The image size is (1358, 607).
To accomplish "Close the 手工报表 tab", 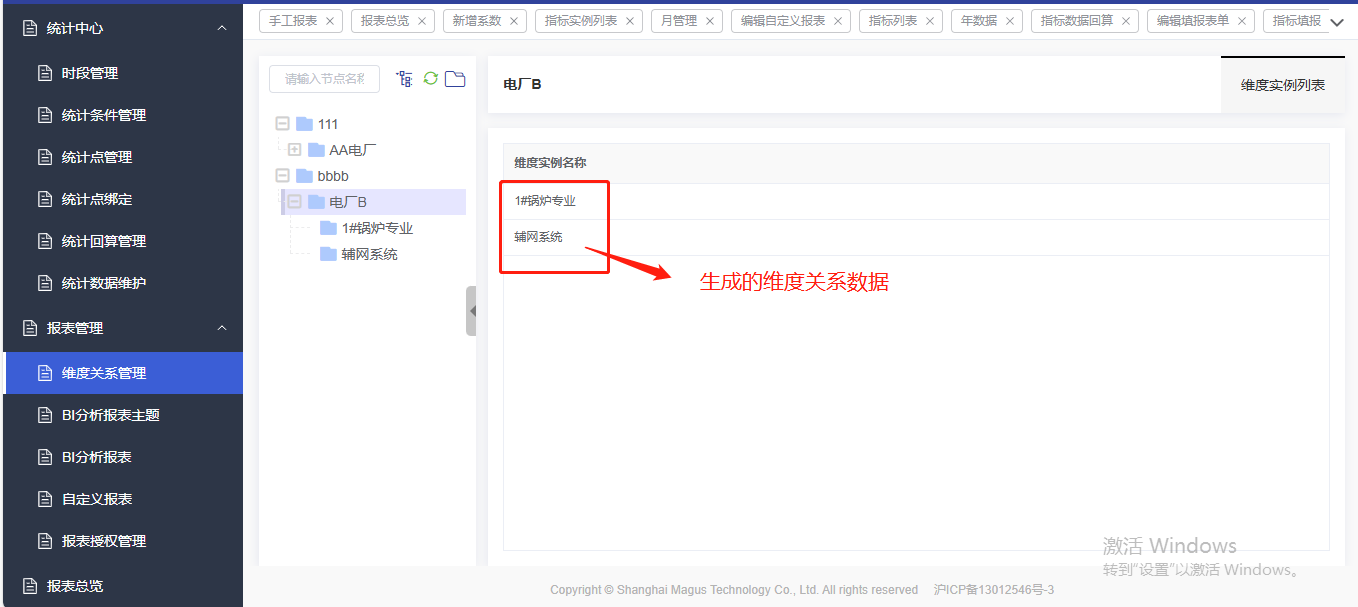I will pos(330,21).
